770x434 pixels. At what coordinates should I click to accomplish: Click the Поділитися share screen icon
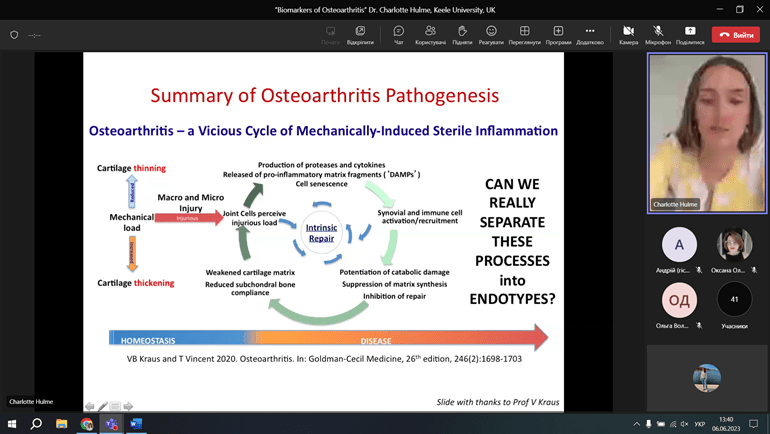coord(690,35)
